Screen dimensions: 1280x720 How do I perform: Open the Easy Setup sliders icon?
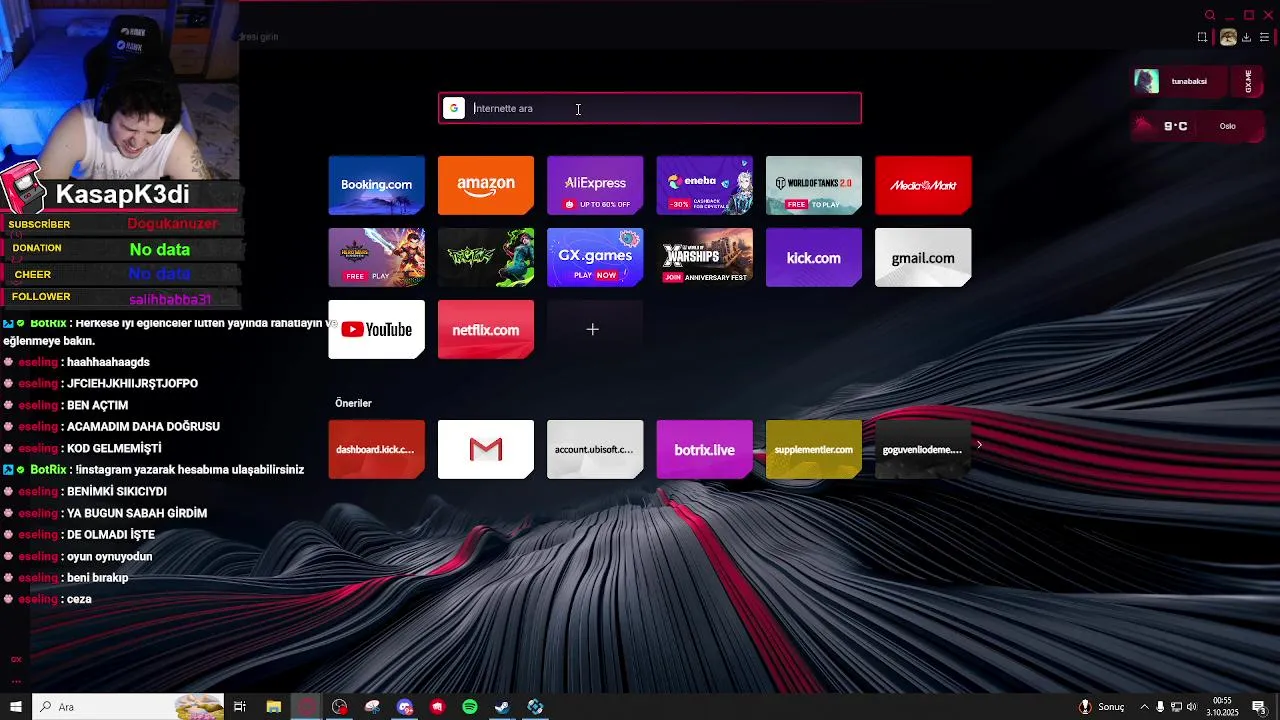pyautogui.click(x=1264, y=37)
